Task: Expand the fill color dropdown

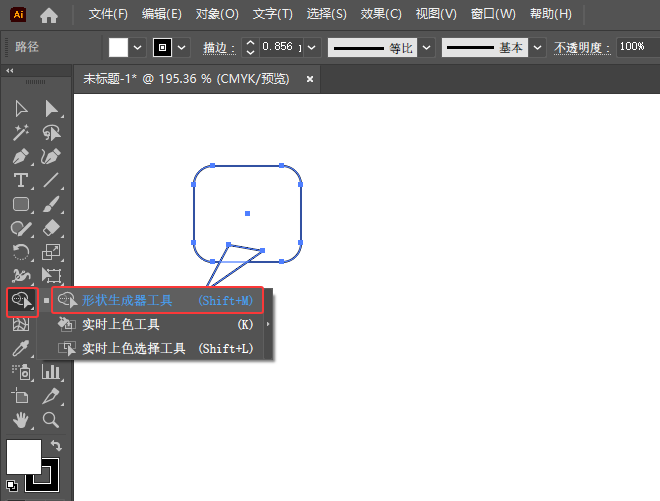Action: coord(137,48)
